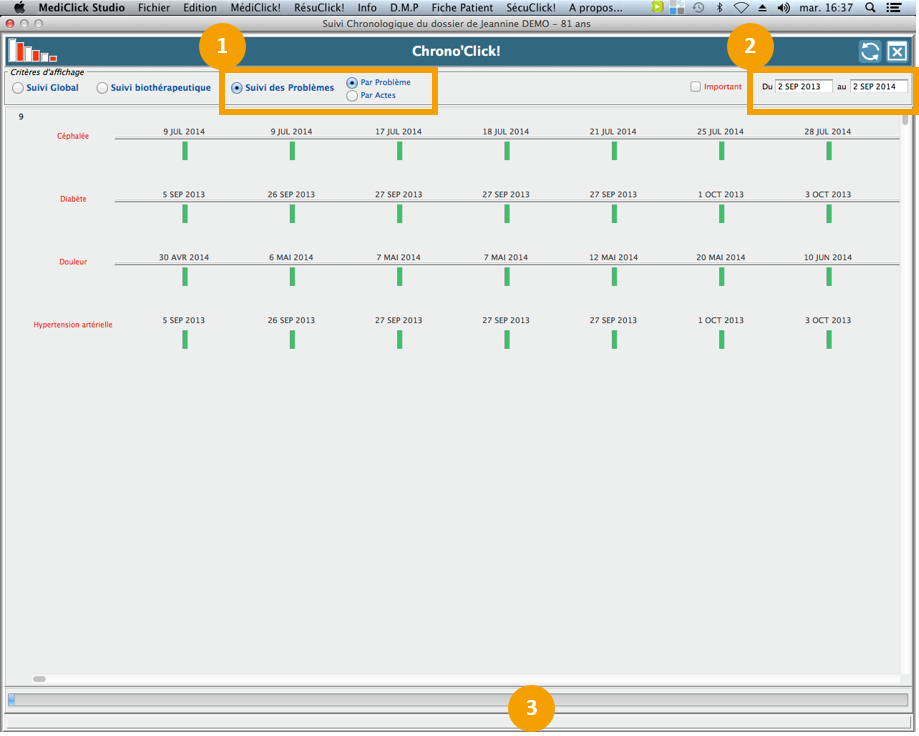919x736 pixels.
Task: Select the Suivi biothérapeutique option
Action: 102,88
